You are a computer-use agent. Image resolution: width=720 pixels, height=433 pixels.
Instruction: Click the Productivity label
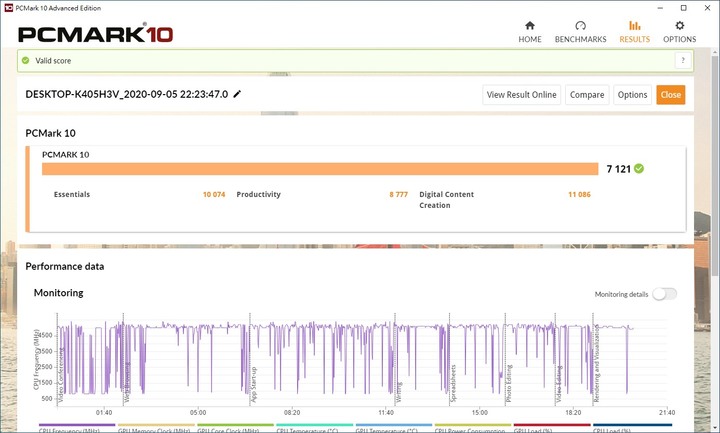click(258, 194)
